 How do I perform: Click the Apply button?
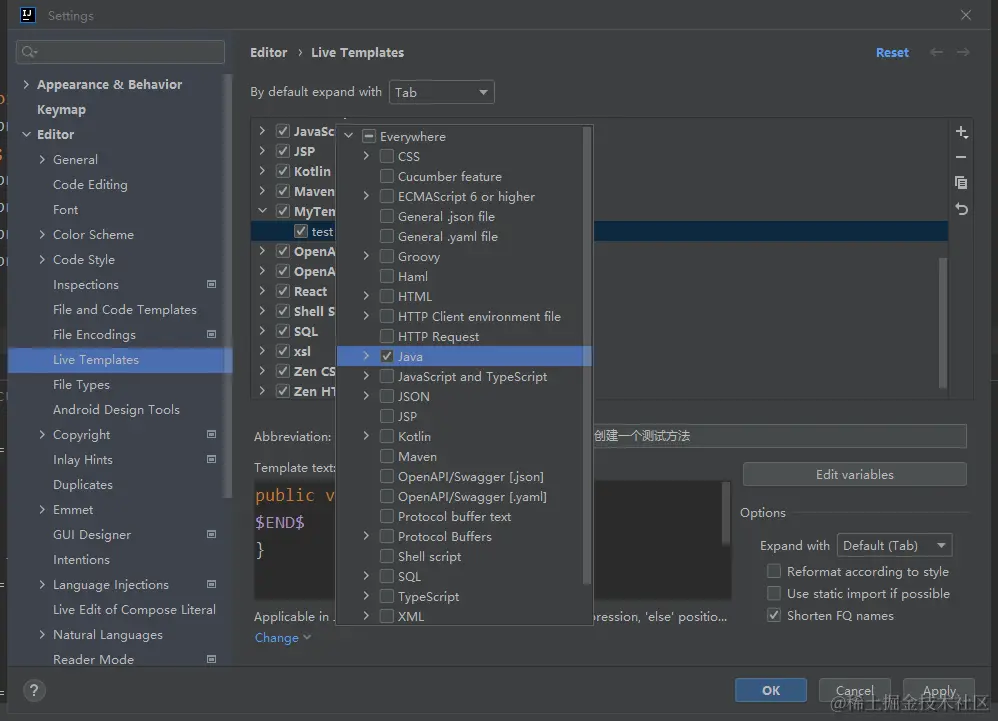coord(939,690)
